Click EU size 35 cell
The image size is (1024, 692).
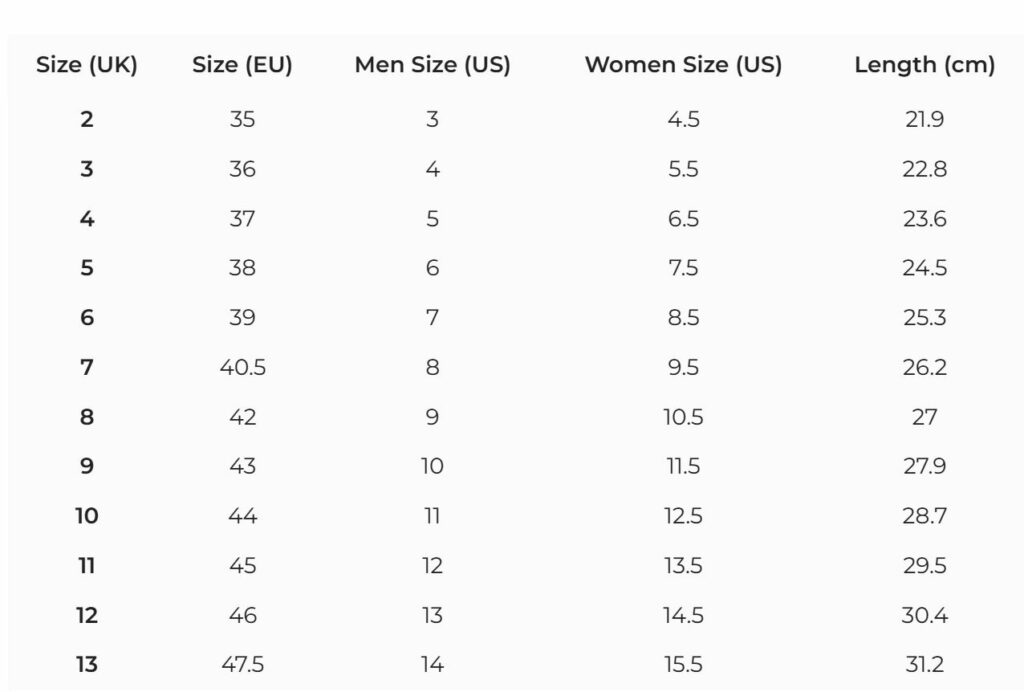[x=242, y=120]
